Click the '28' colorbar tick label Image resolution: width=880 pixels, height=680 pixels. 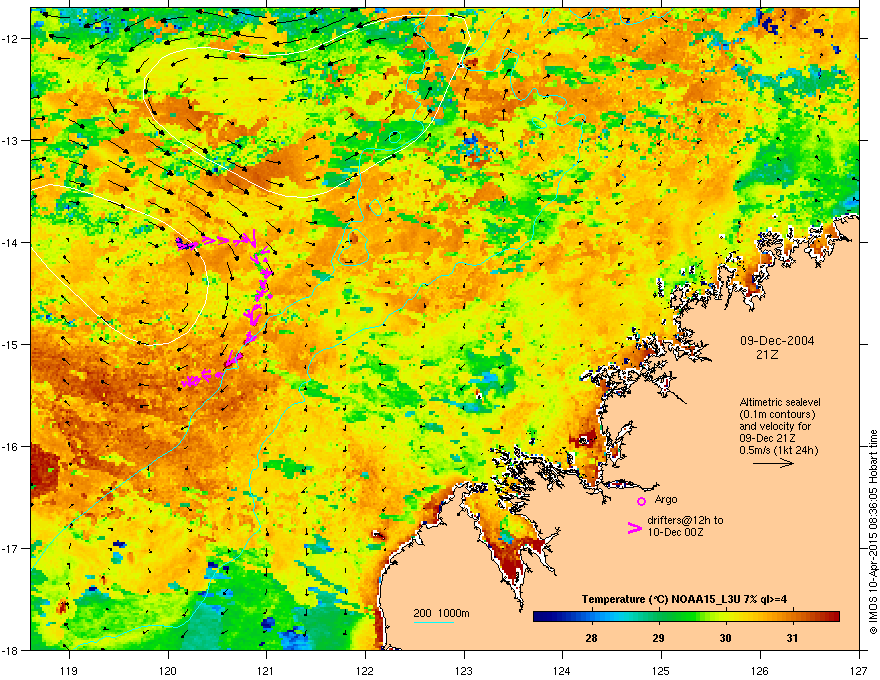[591, 638]
